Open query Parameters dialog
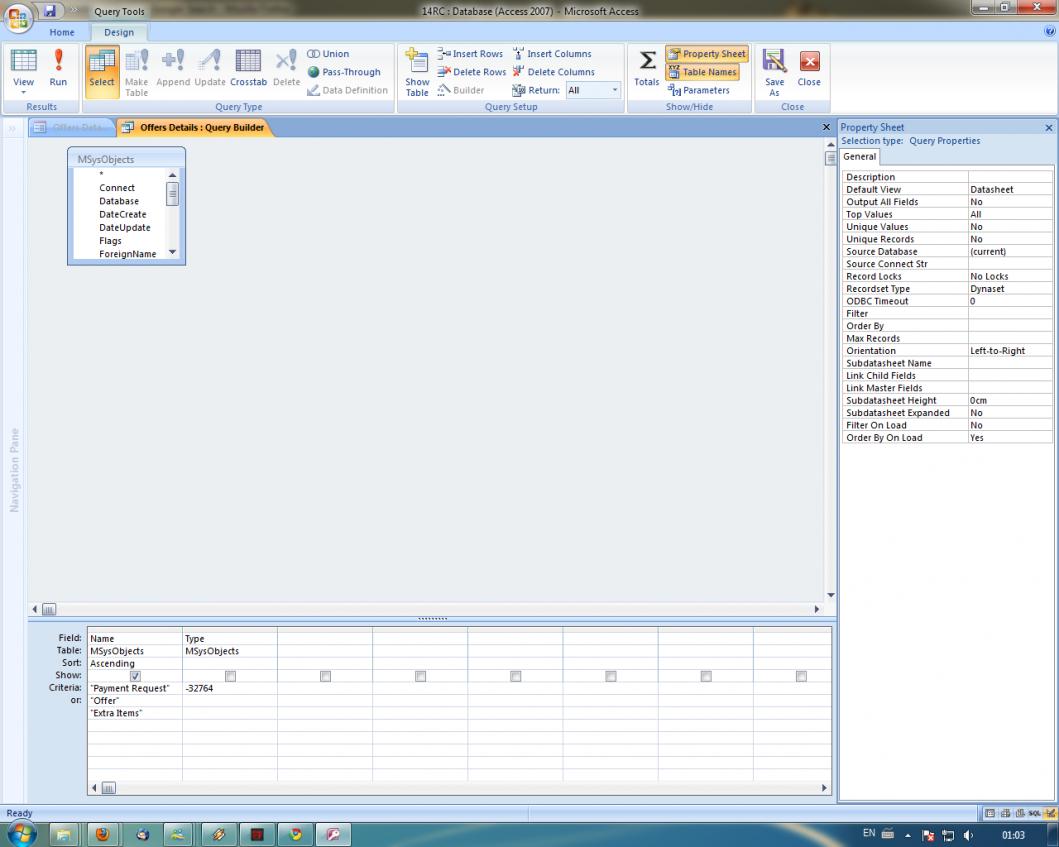The height and width of the screenshot is (847, 1059). 699,90
